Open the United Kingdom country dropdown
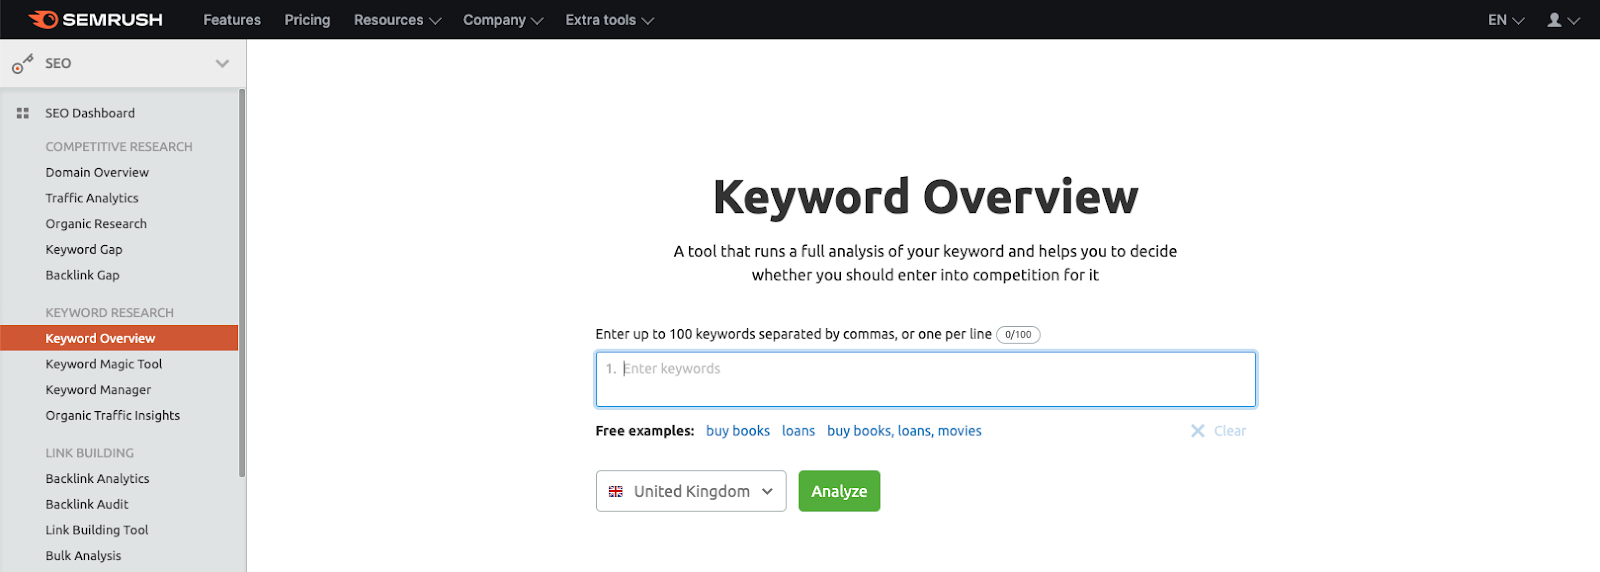This screenshot has height=572, width=1600. (691, 491)
